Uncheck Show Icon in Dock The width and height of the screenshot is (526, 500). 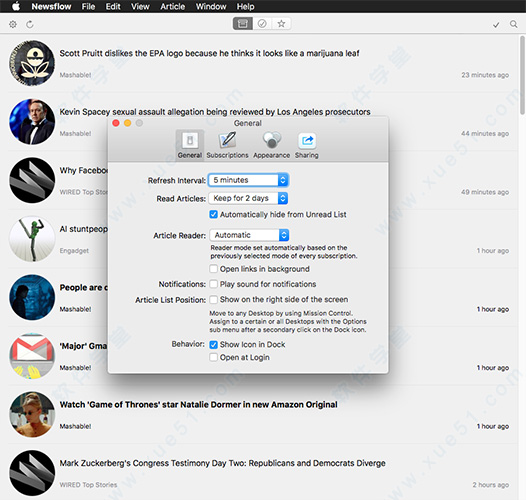pyautogui.click(x=213, y=345)
